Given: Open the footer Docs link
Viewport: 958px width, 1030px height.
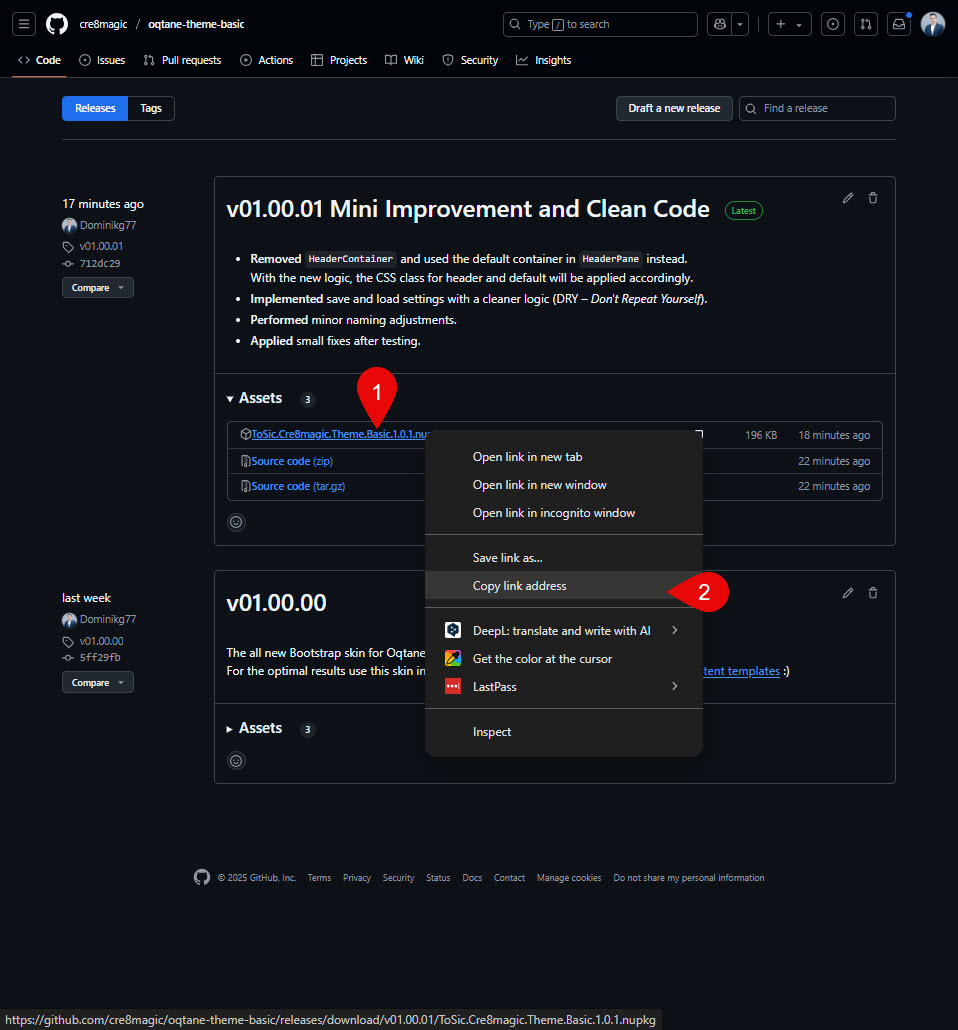Looking at the screenshot, I should pyautogui.click(x=472, y=878).
